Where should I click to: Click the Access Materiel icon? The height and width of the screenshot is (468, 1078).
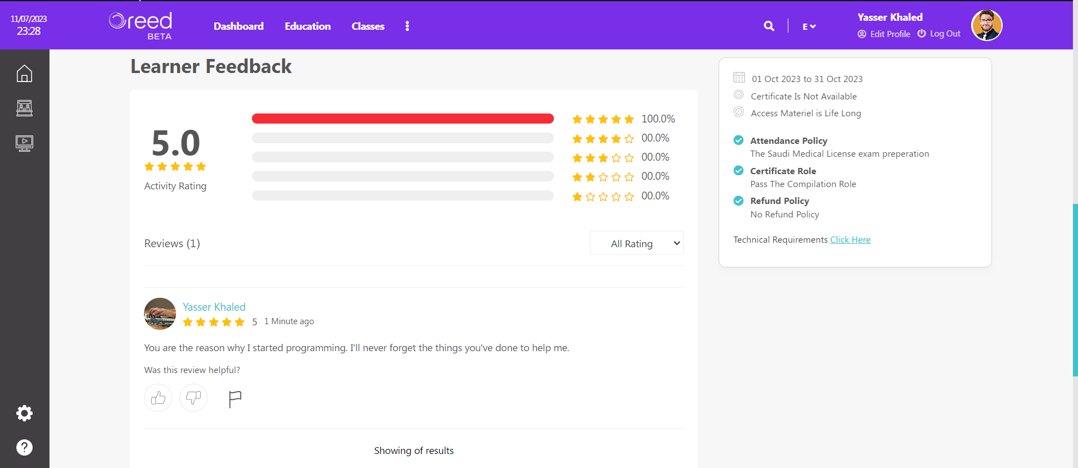(x=738, y=112)
